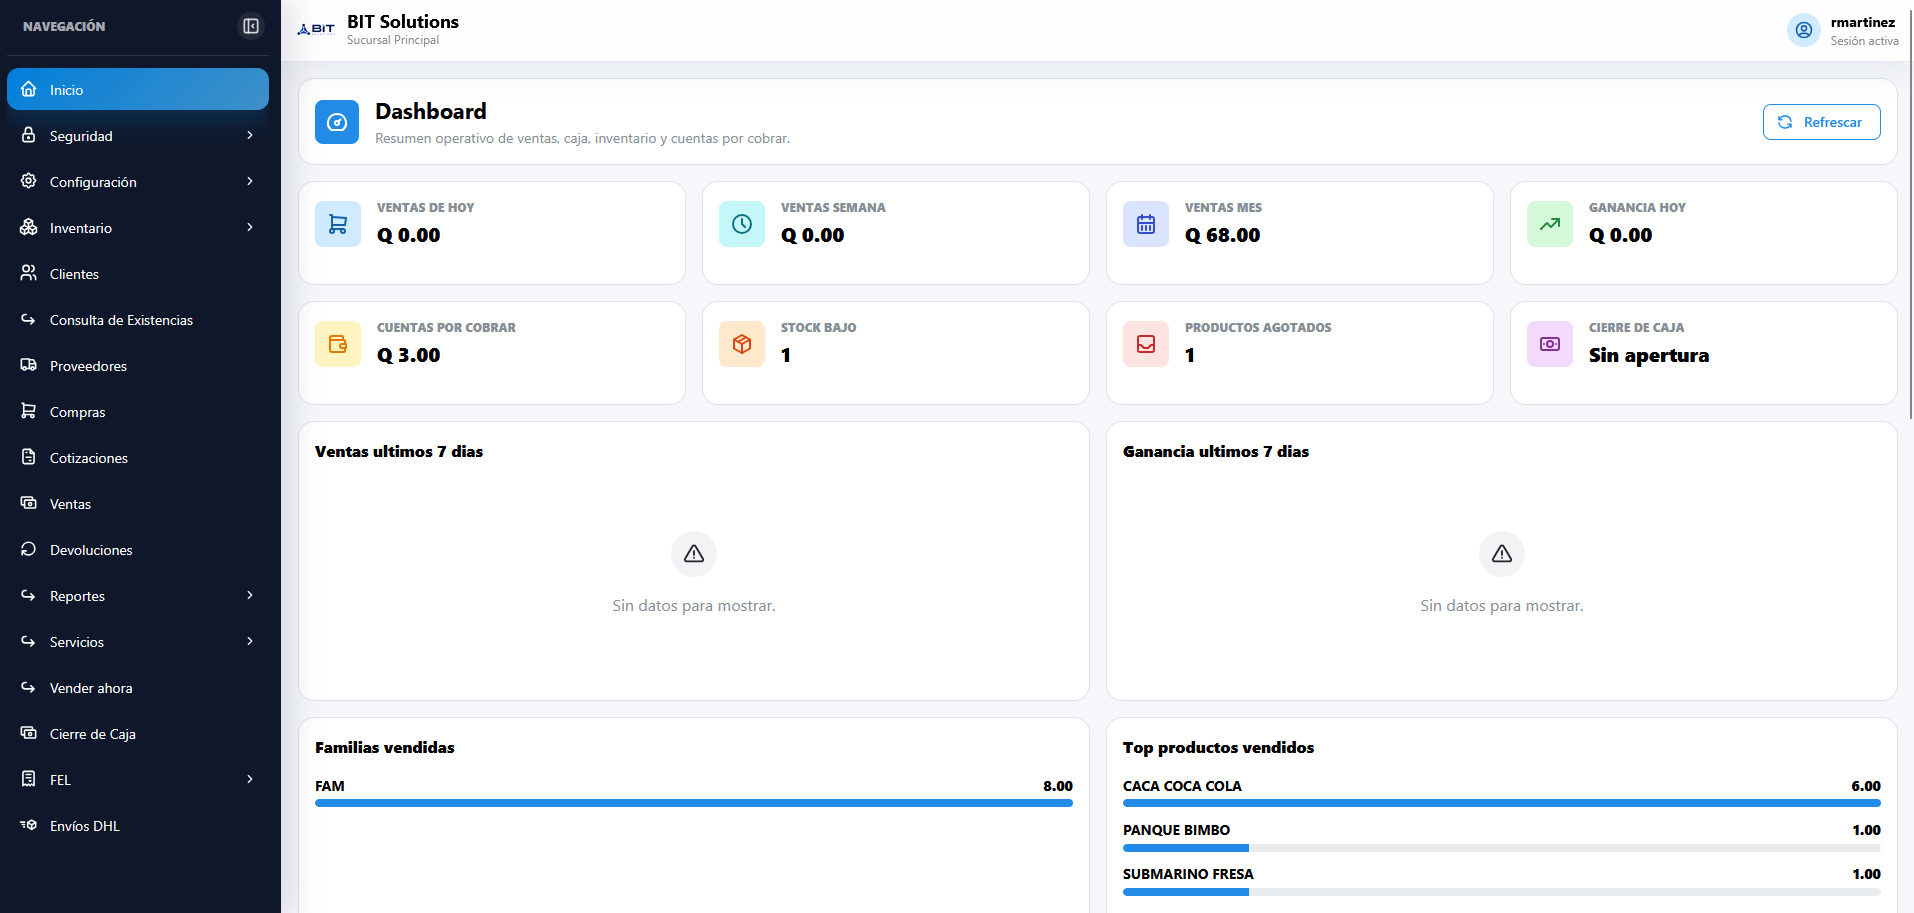Open Devoluciones from the sidebar

[138, 549]
